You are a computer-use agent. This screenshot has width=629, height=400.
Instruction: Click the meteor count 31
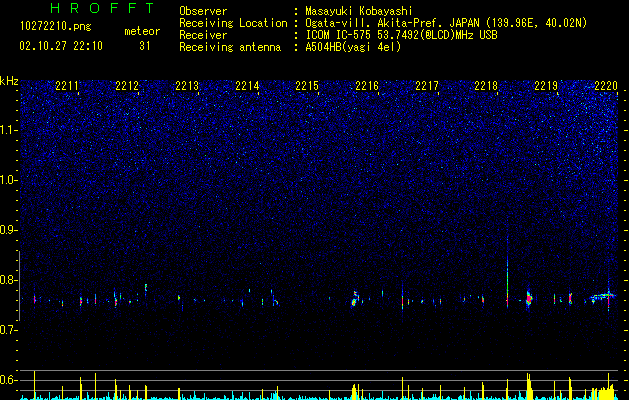[144, 46]
